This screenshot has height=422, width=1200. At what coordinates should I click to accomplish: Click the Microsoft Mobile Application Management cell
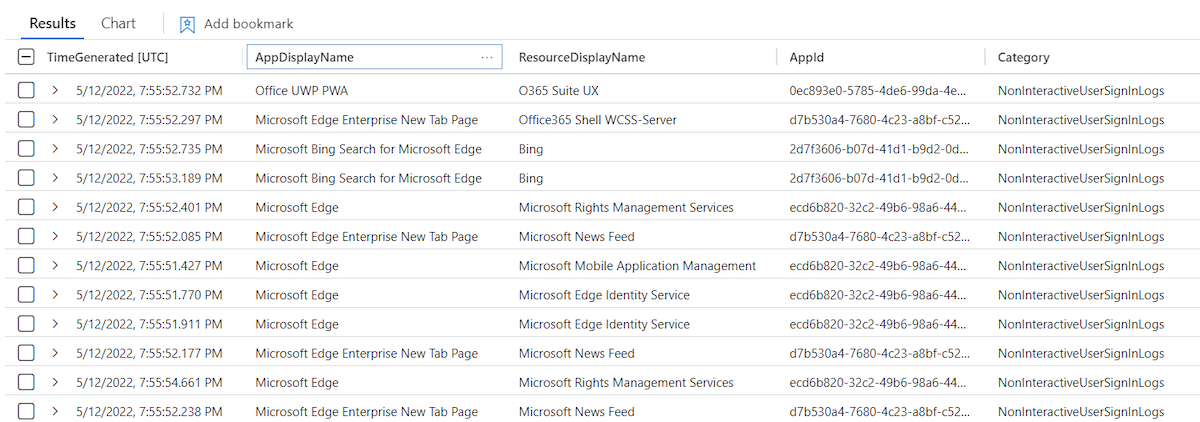[x=637, y=266]
